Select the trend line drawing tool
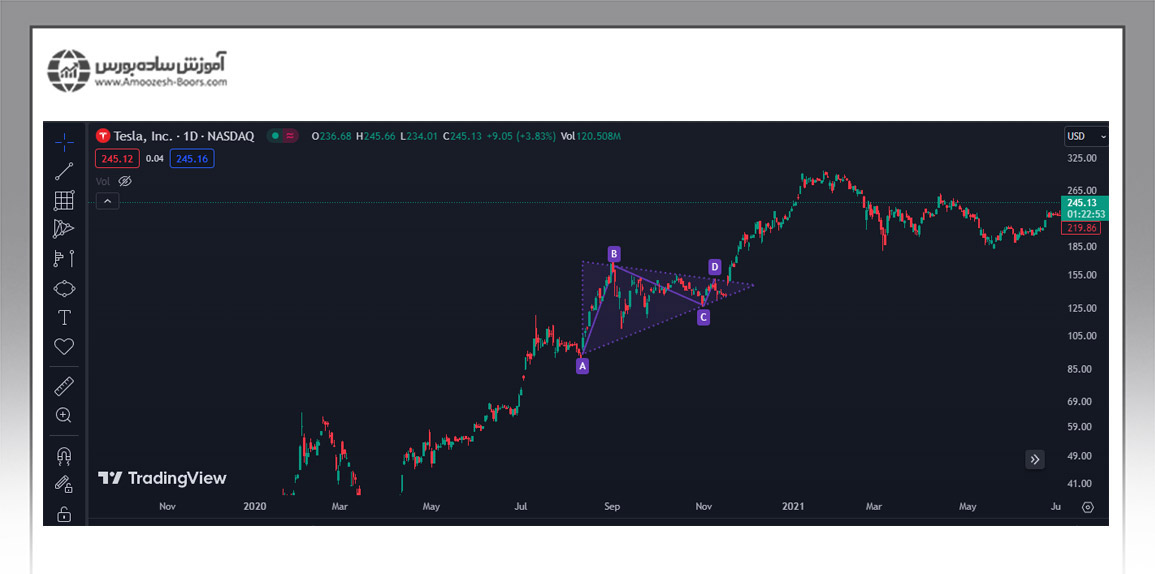 click(64, 171)
